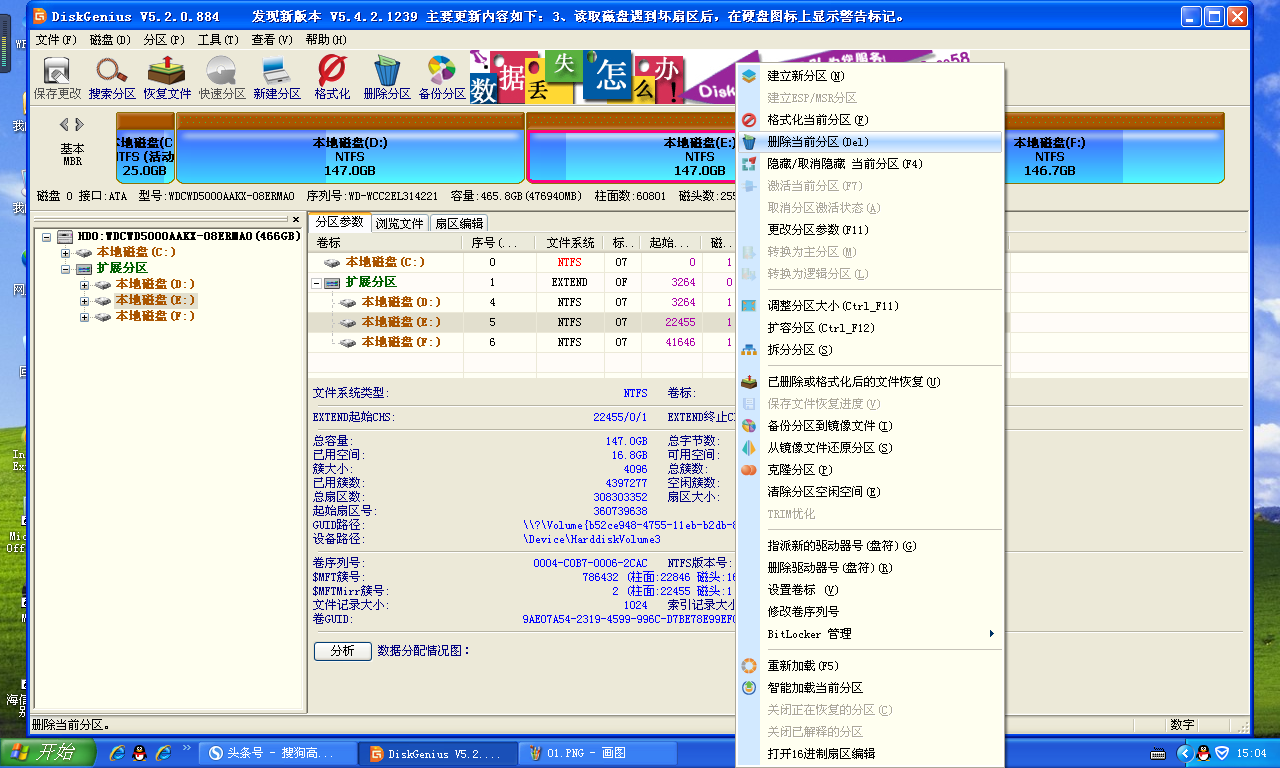Switch to the 浏览文件 tab
The width and height of the screenshot is (1280, 768).
click(399, 223)
